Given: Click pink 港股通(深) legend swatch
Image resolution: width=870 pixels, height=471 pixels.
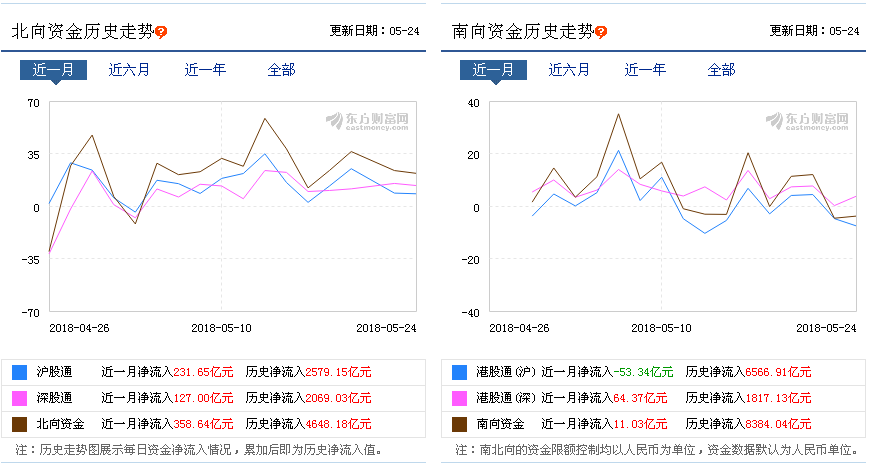Looking at the screenshot, I should coord(459,398).
